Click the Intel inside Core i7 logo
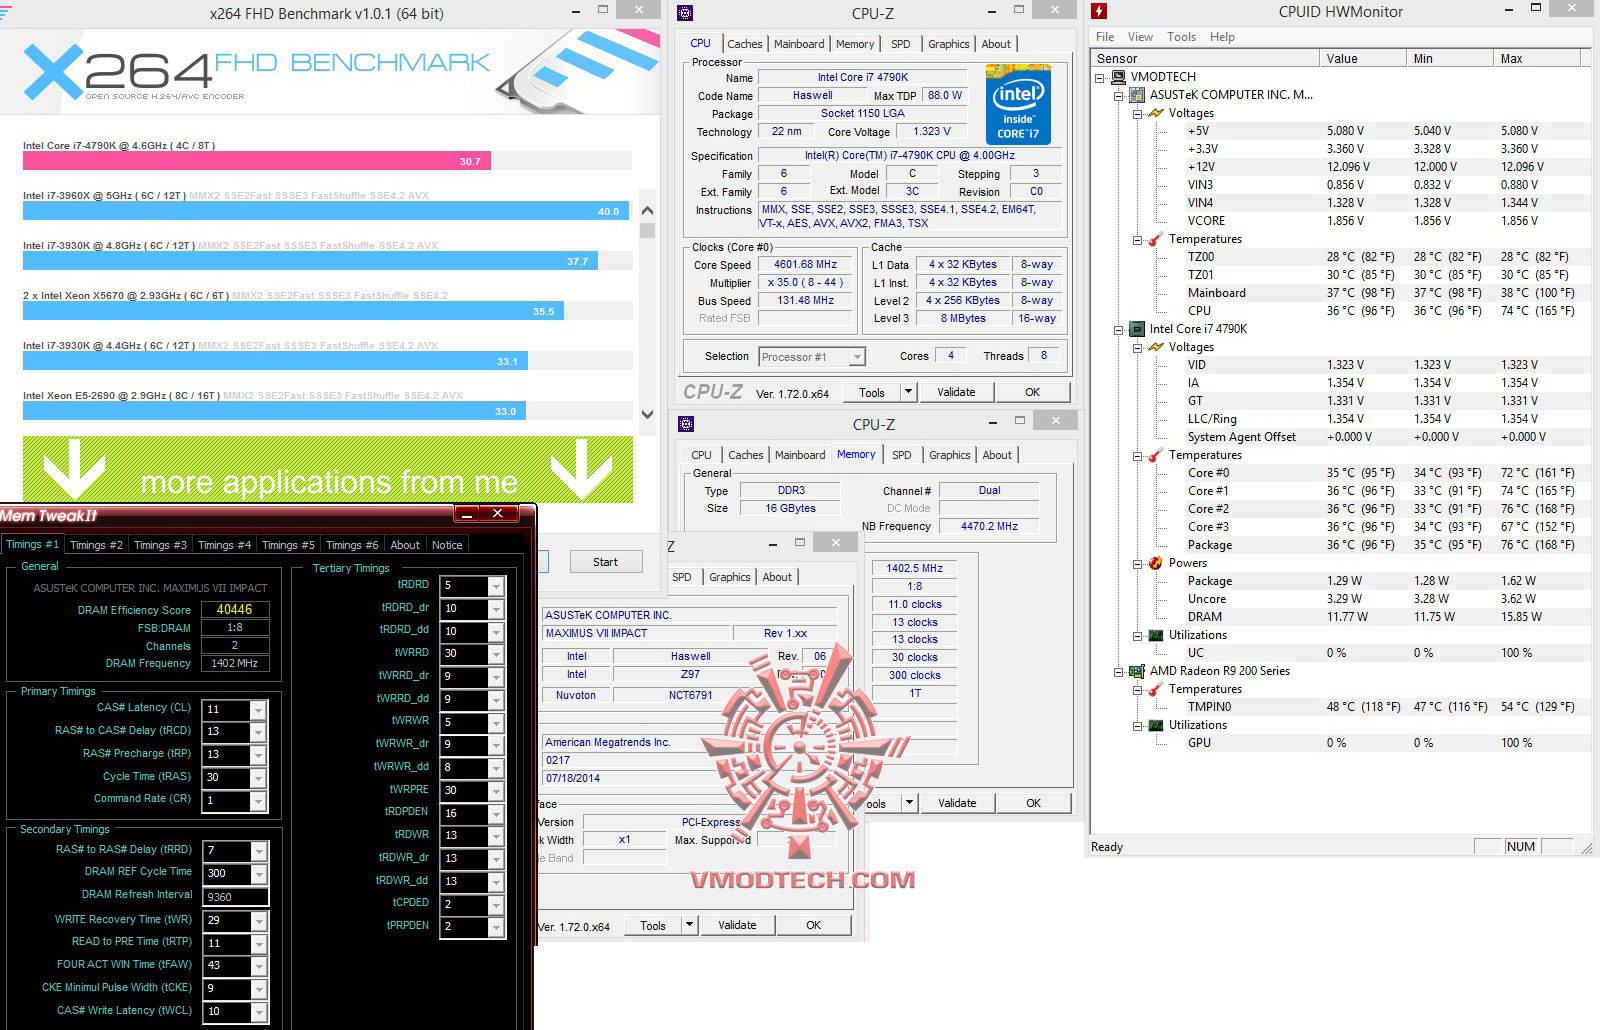Image resolution: width=1600 pixels, height=1030 pixels. coord(1018,104)
